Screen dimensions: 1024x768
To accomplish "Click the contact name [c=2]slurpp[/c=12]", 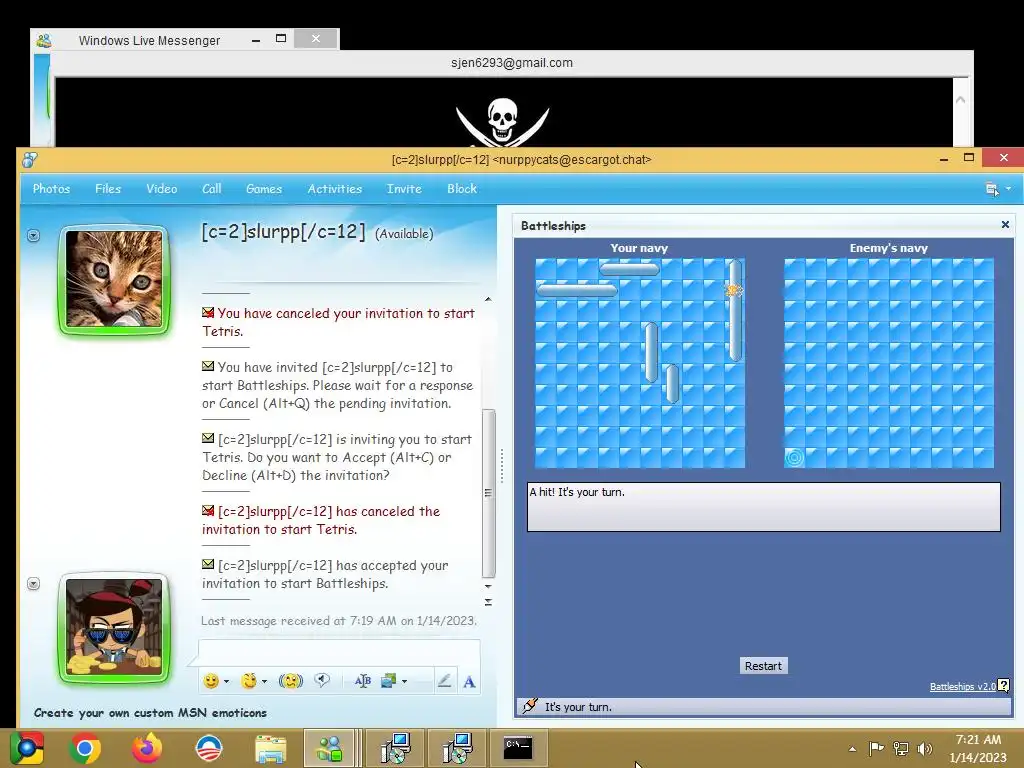I will [283, 231].
